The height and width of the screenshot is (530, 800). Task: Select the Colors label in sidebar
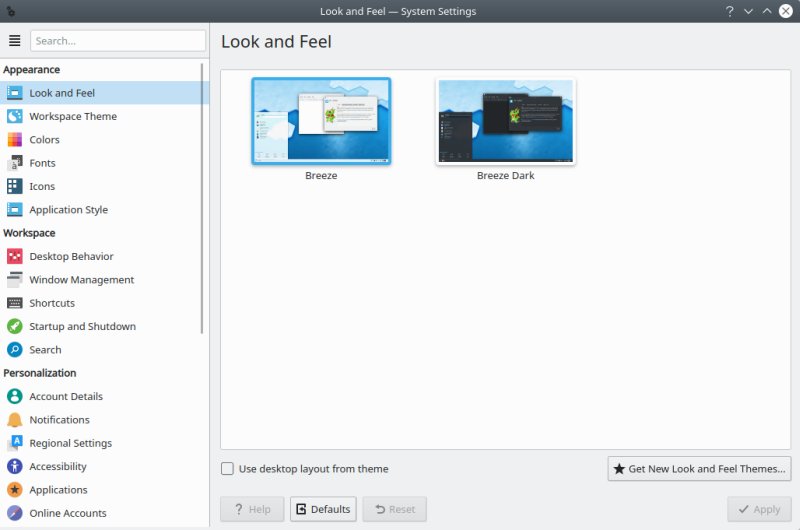click(44, 140)
